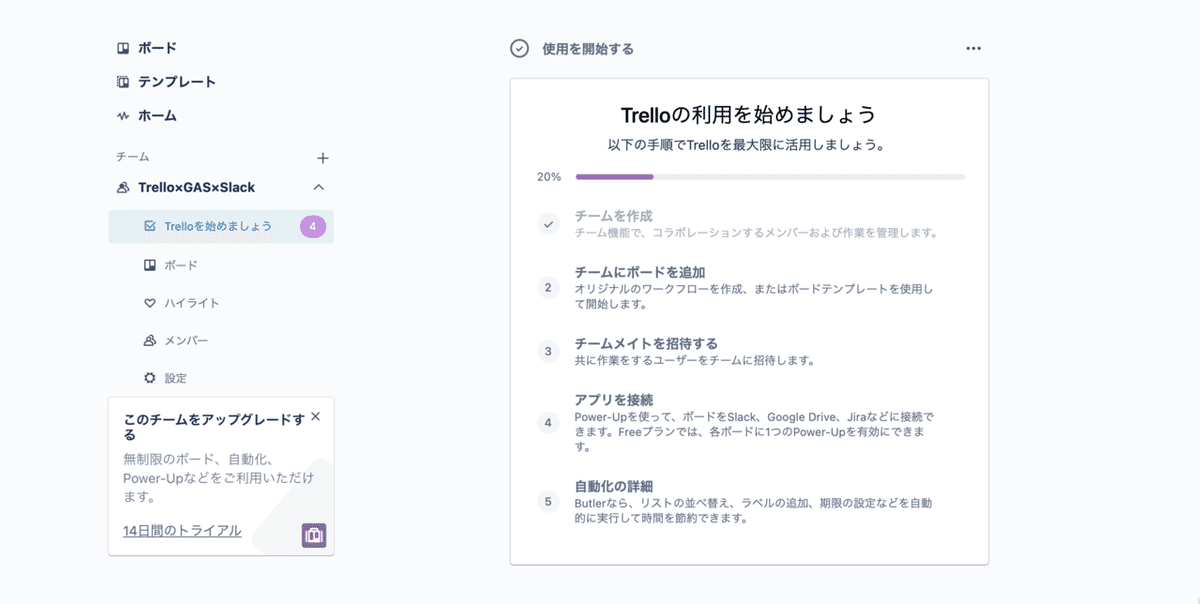The width and height of the screenshot is (1200, 604).
Task: Toggle the チームを作成 completed checkmark
Action: pyautogui.click(x=548, y=226)
